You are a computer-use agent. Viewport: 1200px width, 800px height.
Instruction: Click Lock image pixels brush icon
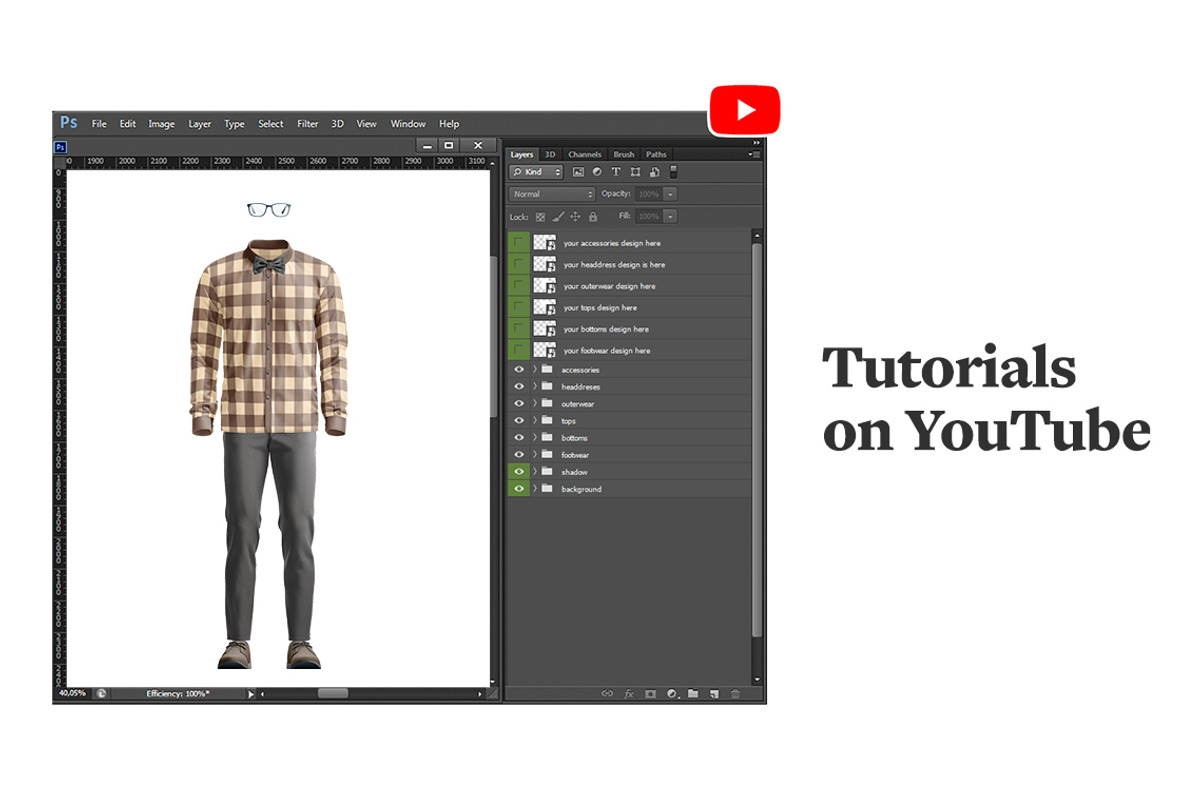(x=558, y=216)
